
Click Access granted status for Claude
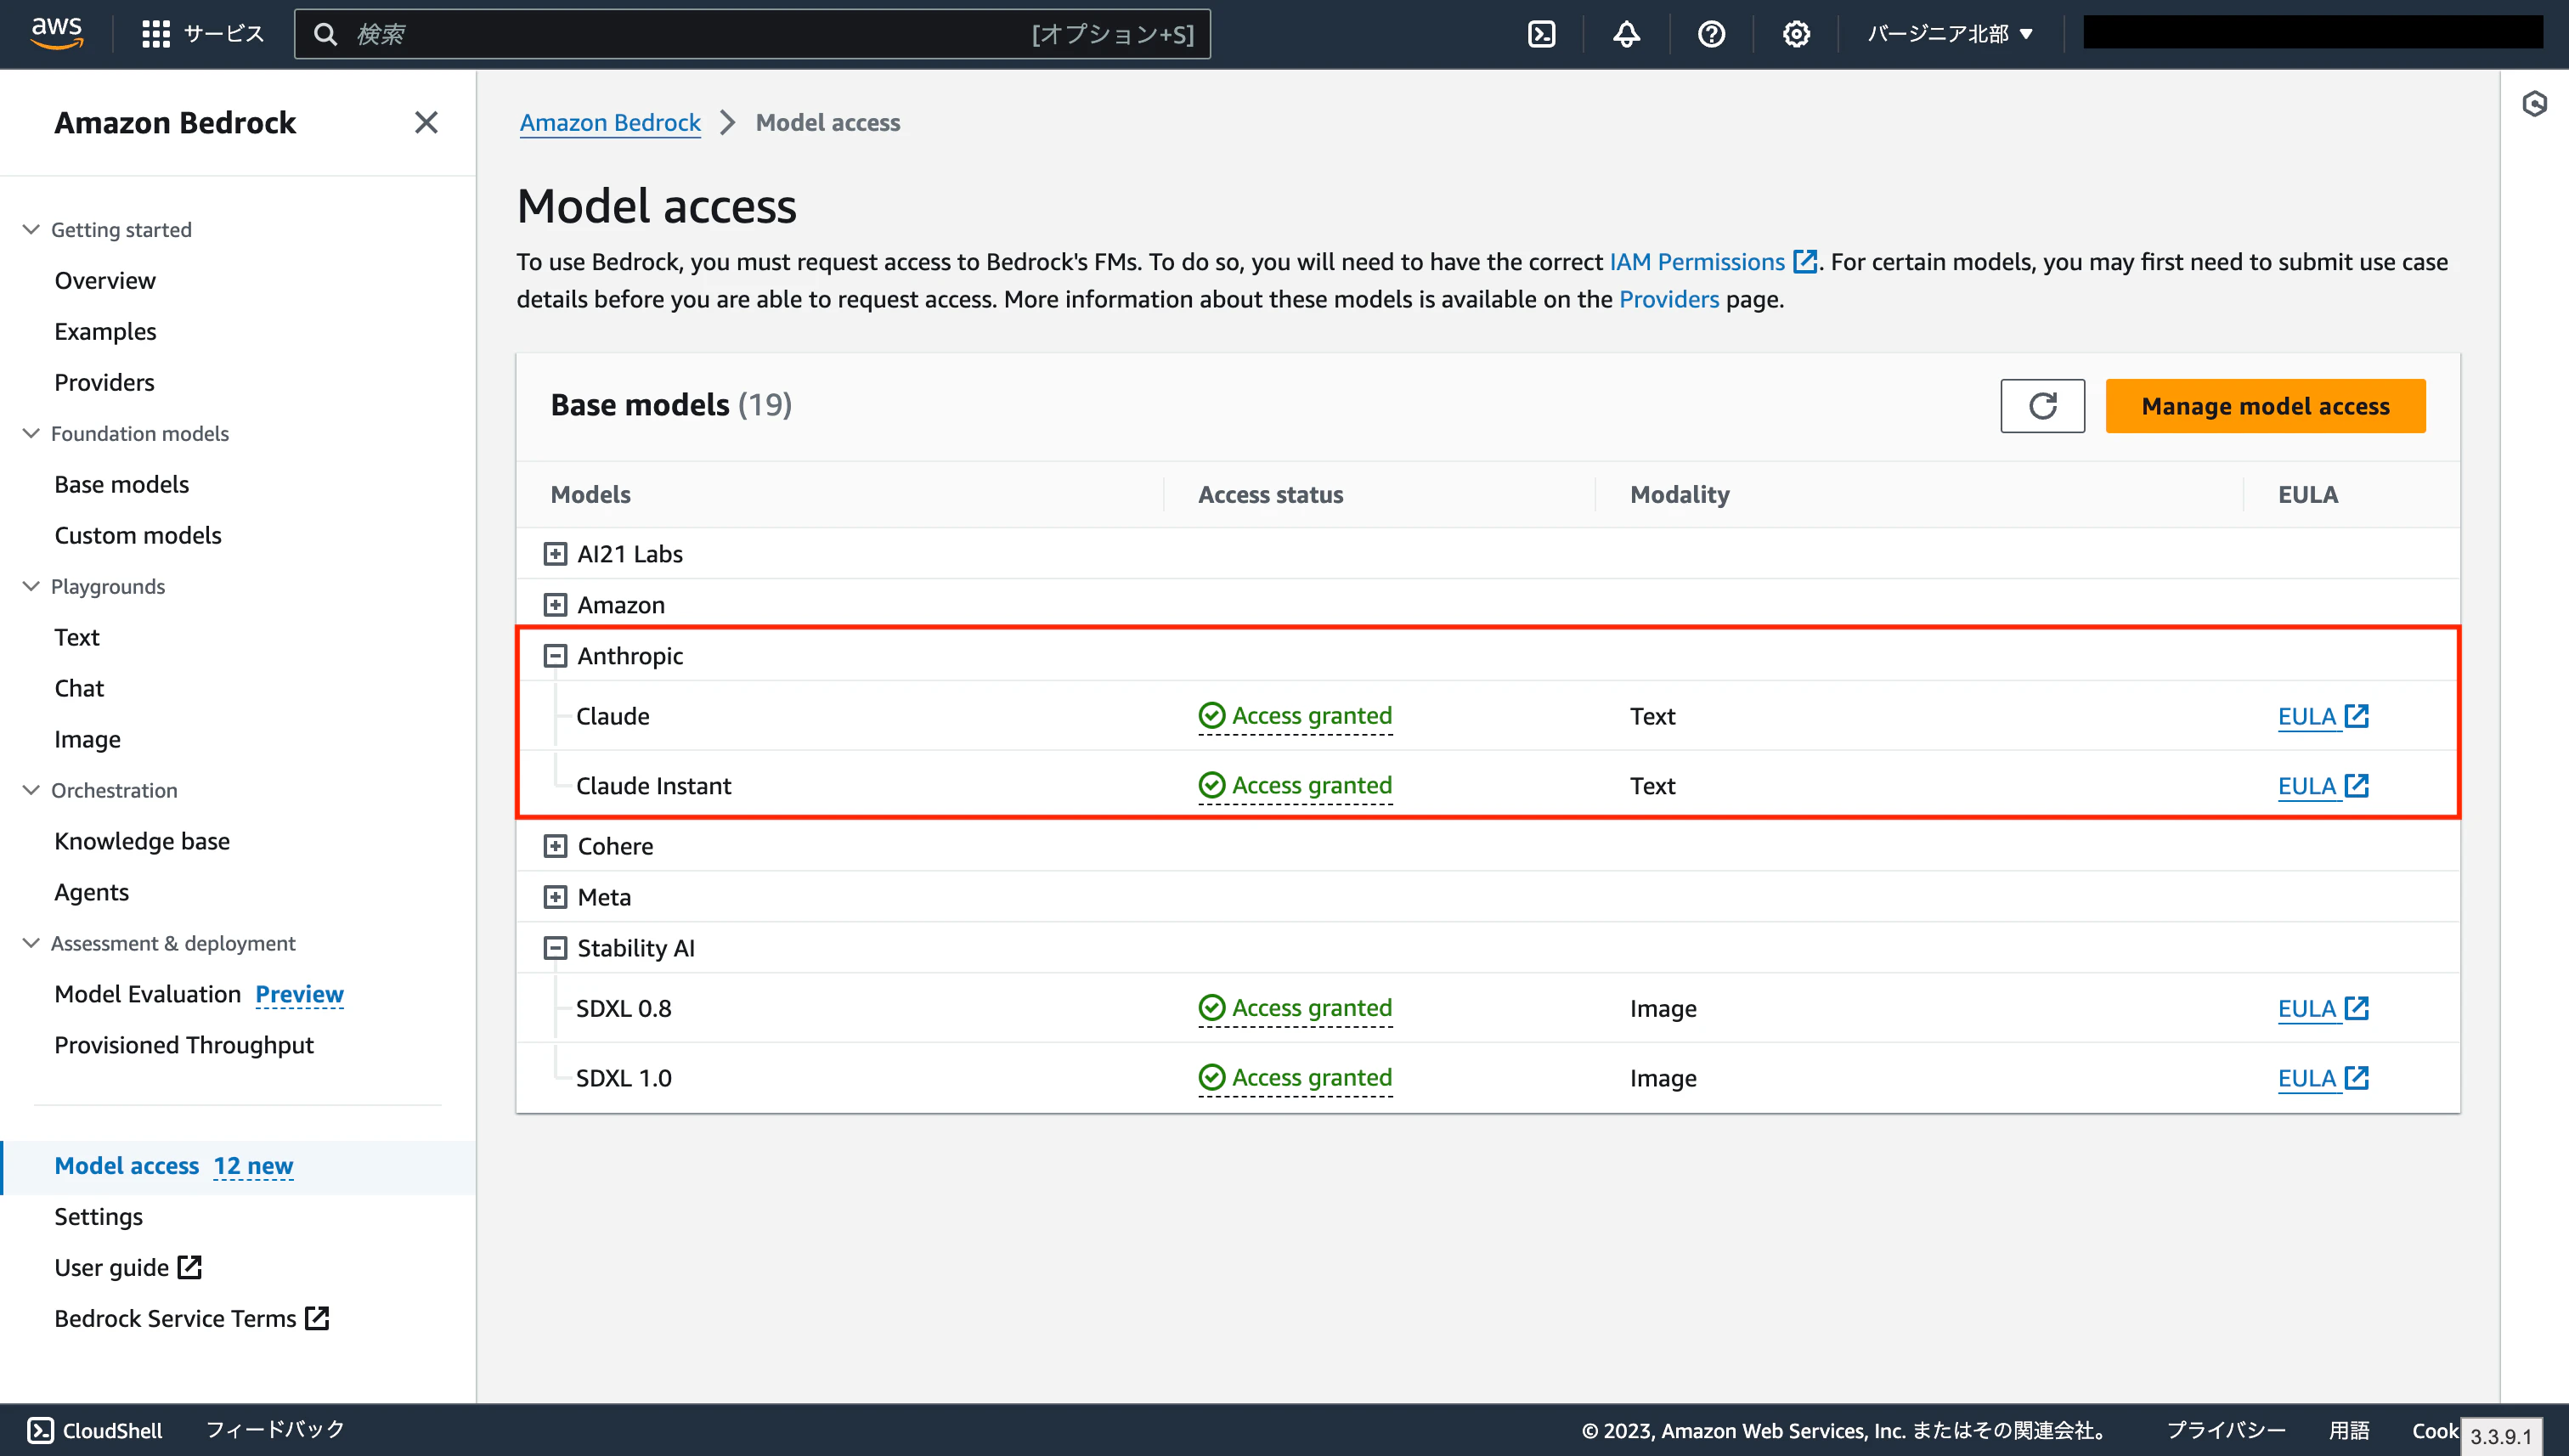coord(1295,716)
